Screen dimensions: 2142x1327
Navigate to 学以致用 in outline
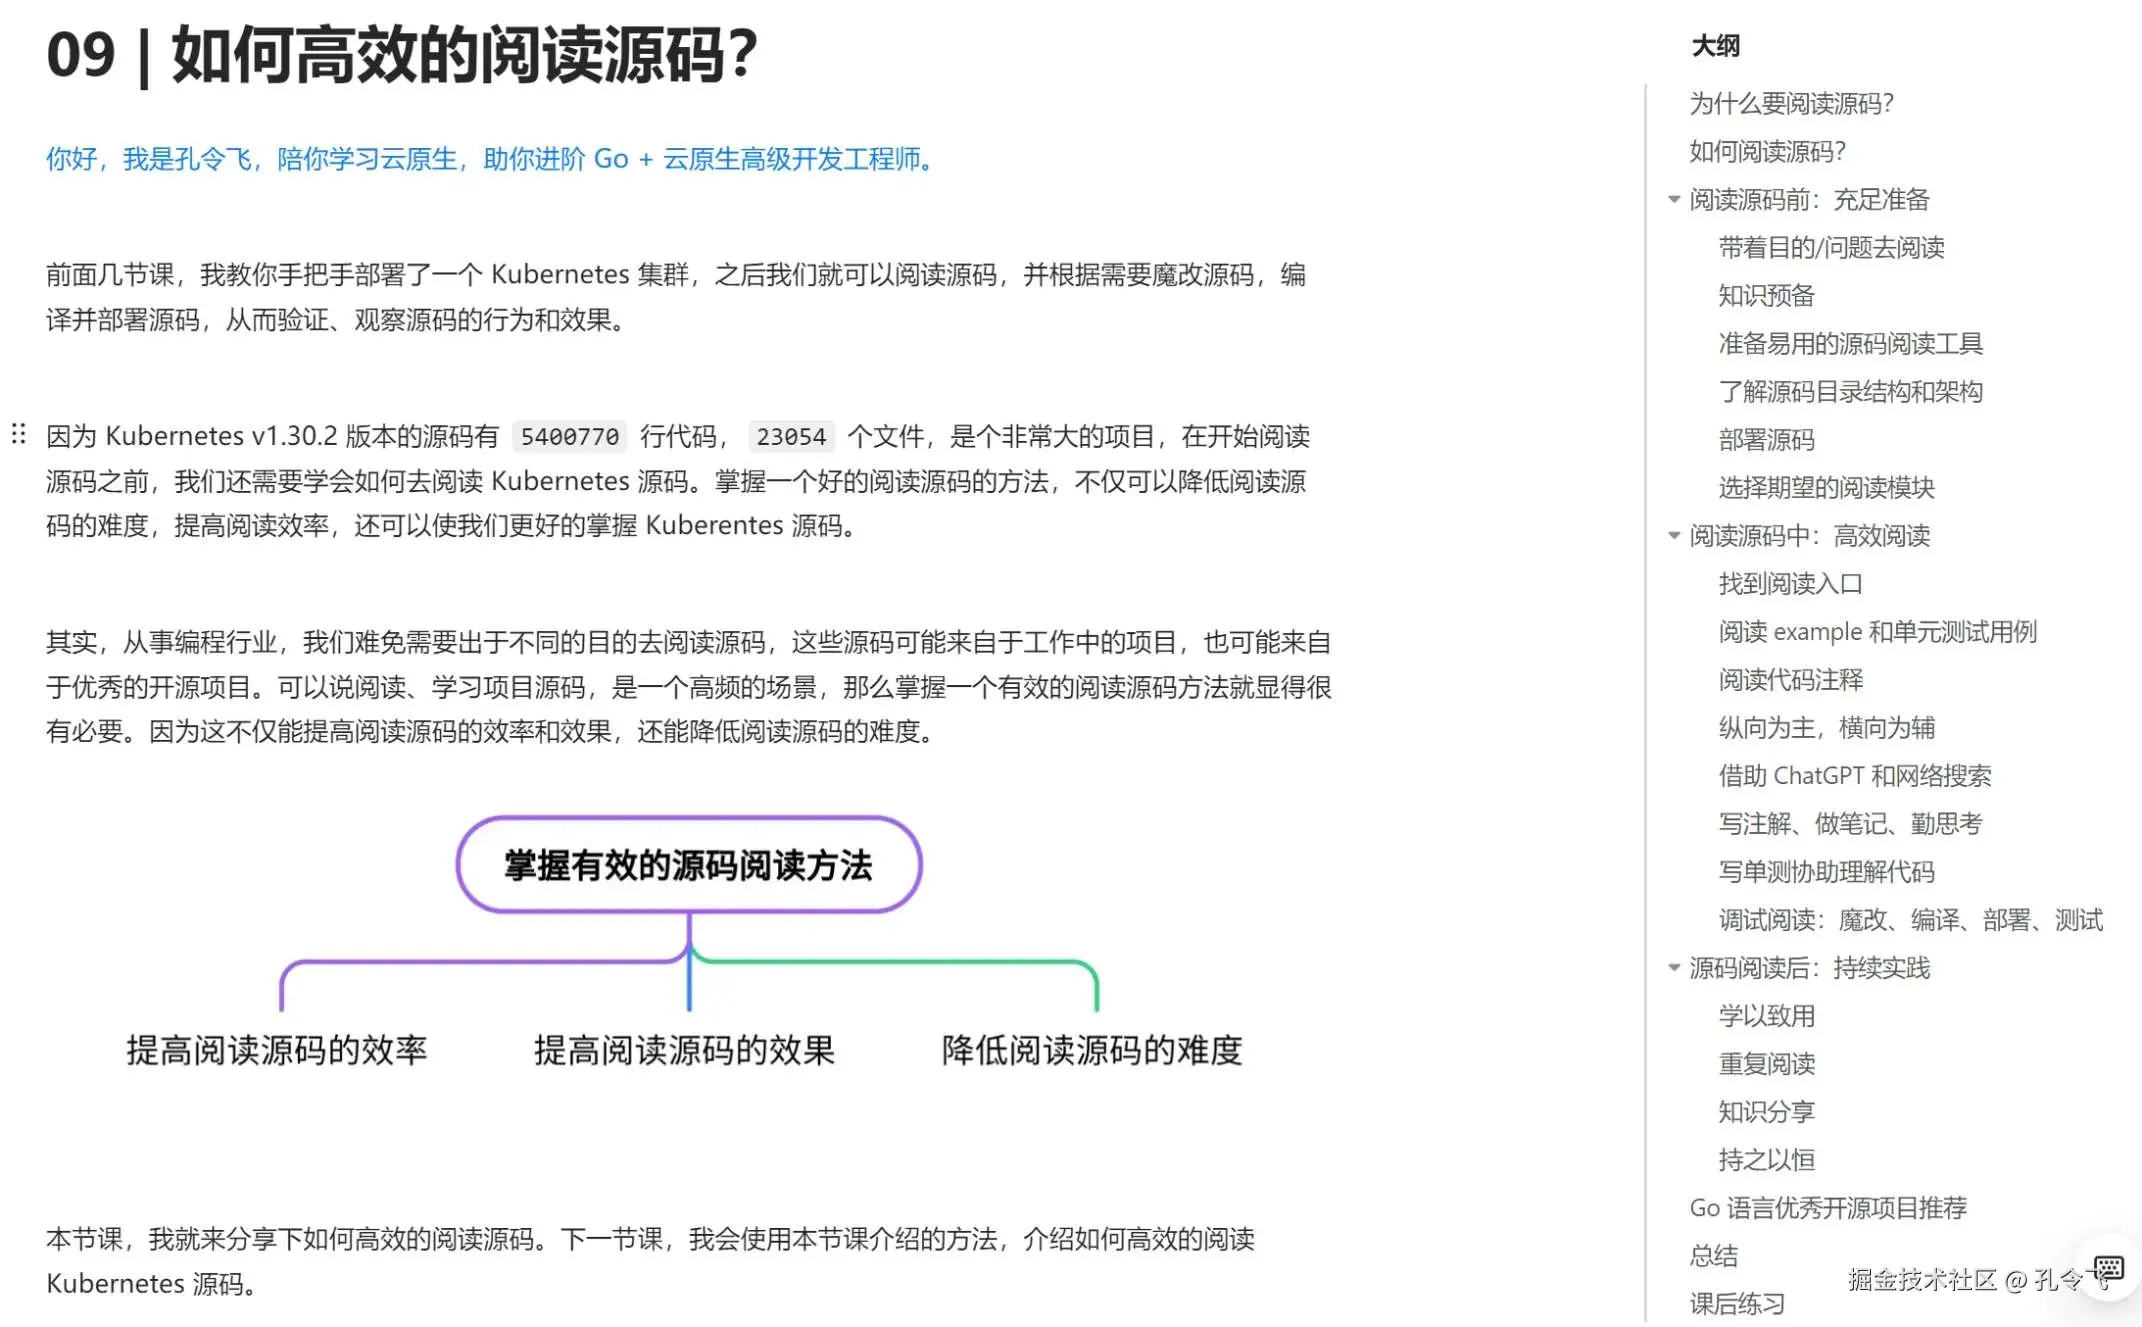click(x=1766, y=1015)
